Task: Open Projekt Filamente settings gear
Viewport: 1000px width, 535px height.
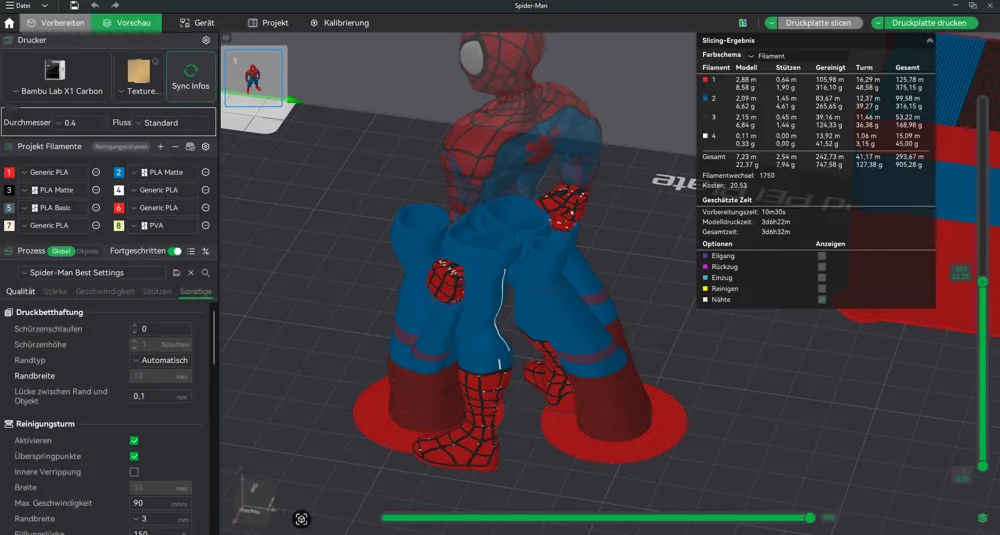Action: coord(205,147)
